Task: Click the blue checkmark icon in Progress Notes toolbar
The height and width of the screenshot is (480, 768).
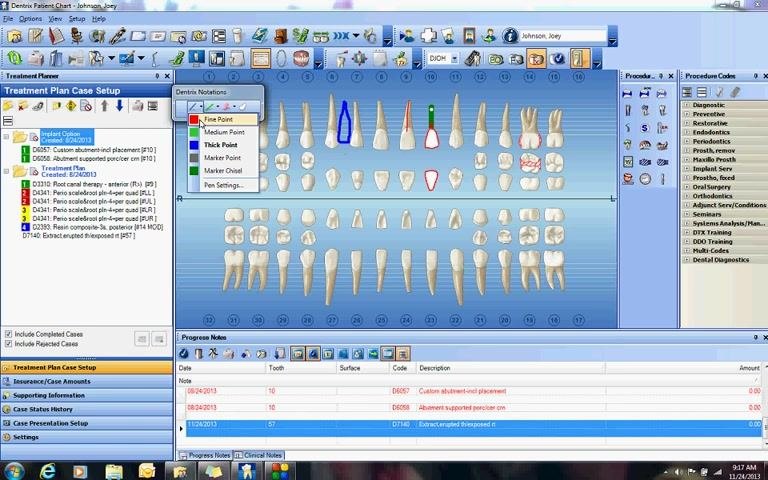Action: (x=184, y=353)
